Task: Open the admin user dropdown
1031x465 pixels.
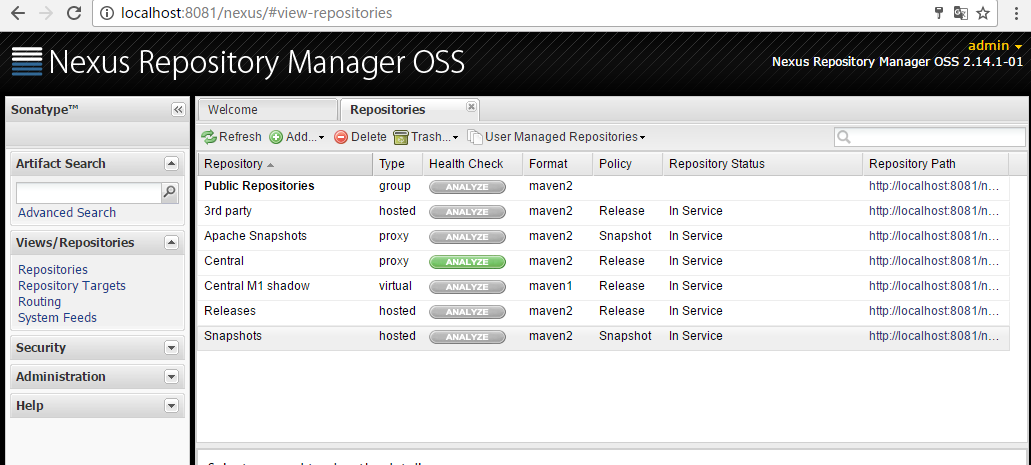Action: [x=995, y=45]
